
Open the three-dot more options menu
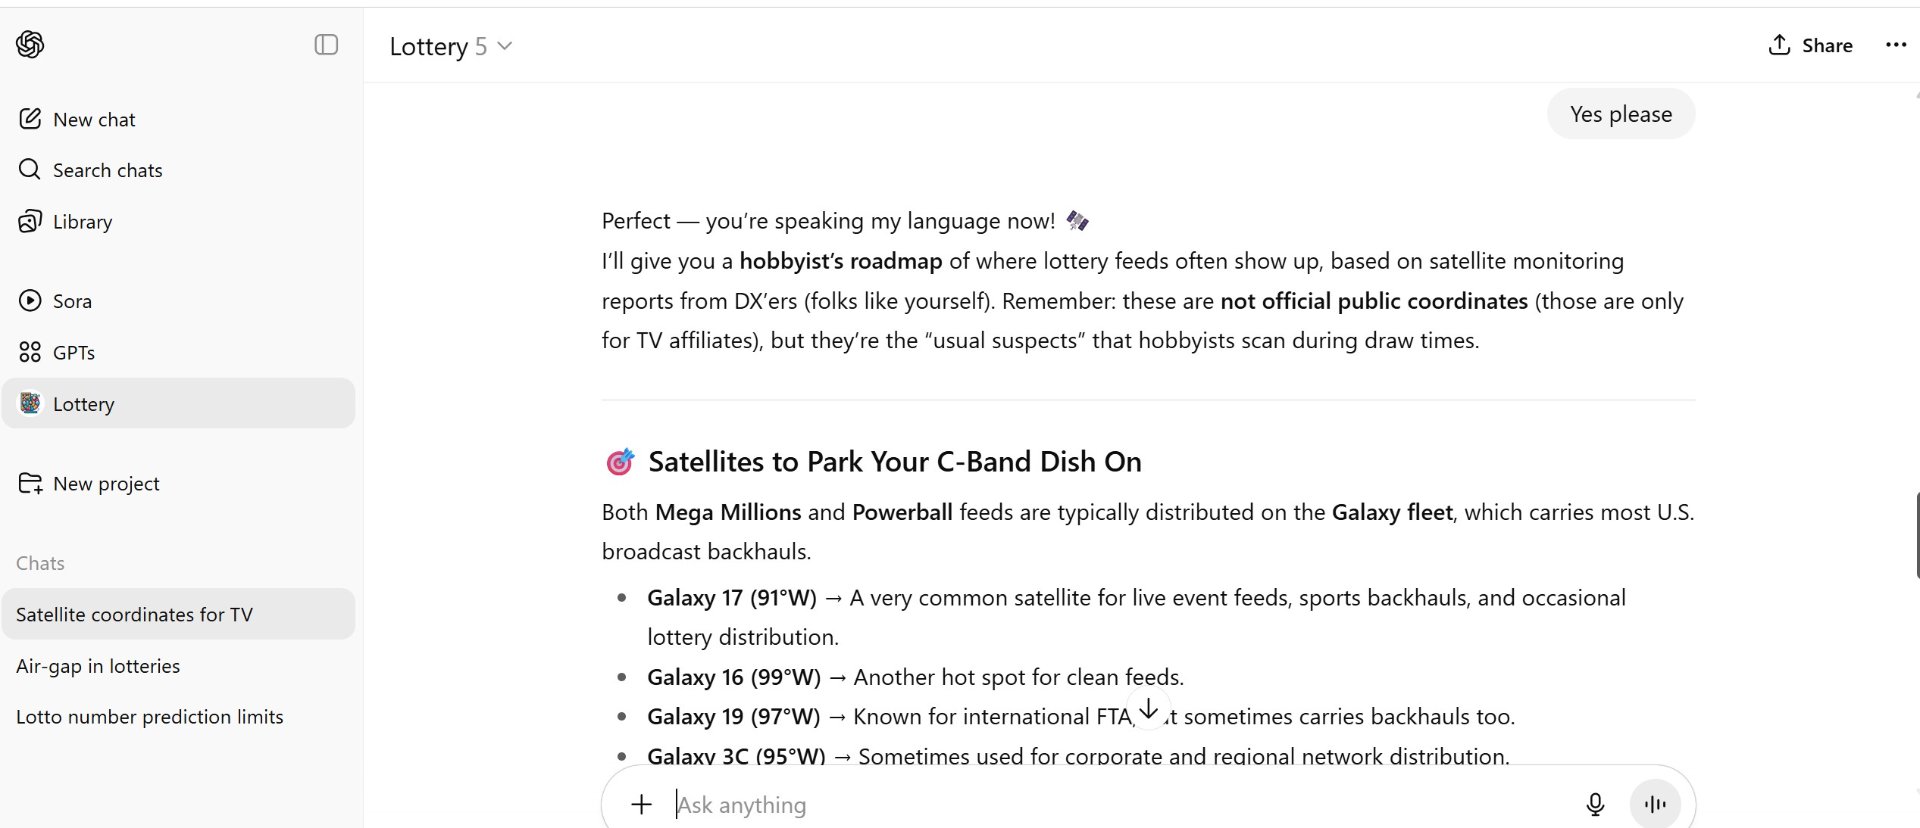click(x=1895, y=45)
